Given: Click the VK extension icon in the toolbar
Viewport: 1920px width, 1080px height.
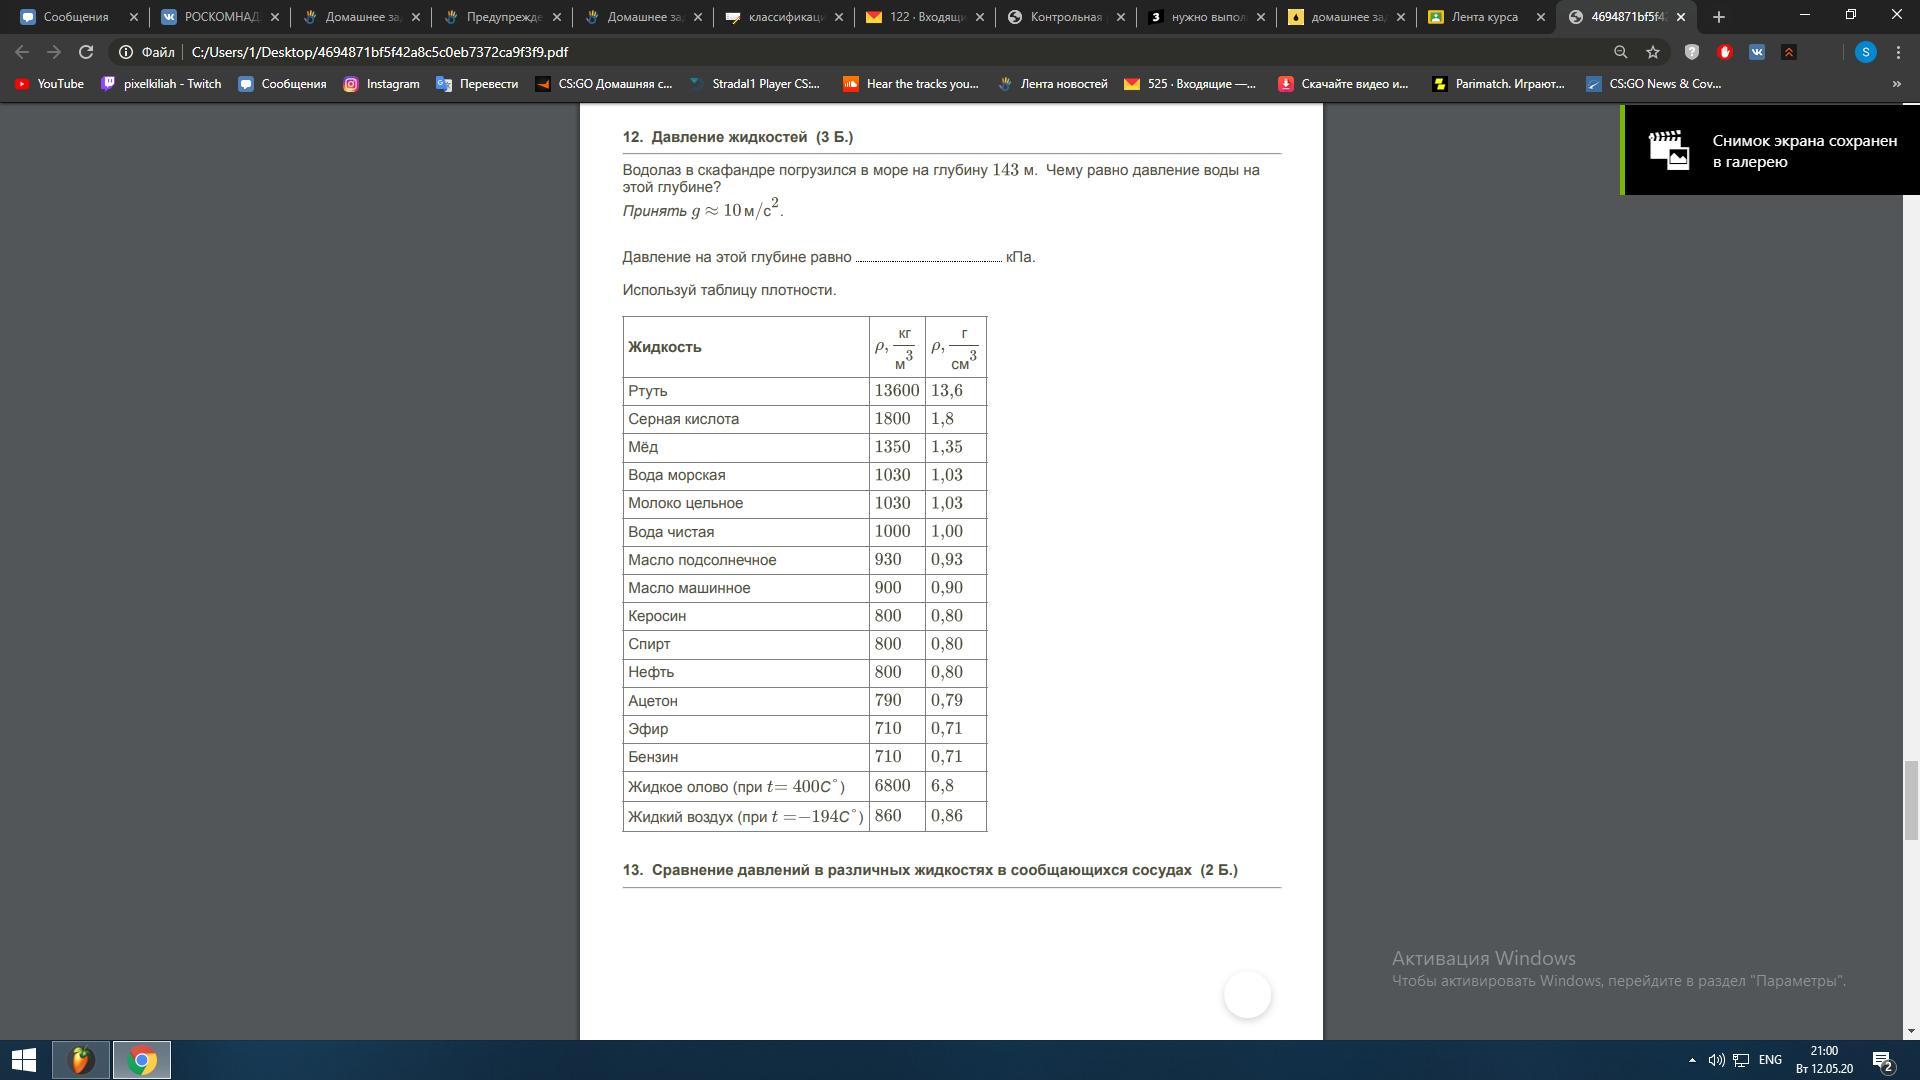Looking at the screenshot, I should [x=1756, y=52].
